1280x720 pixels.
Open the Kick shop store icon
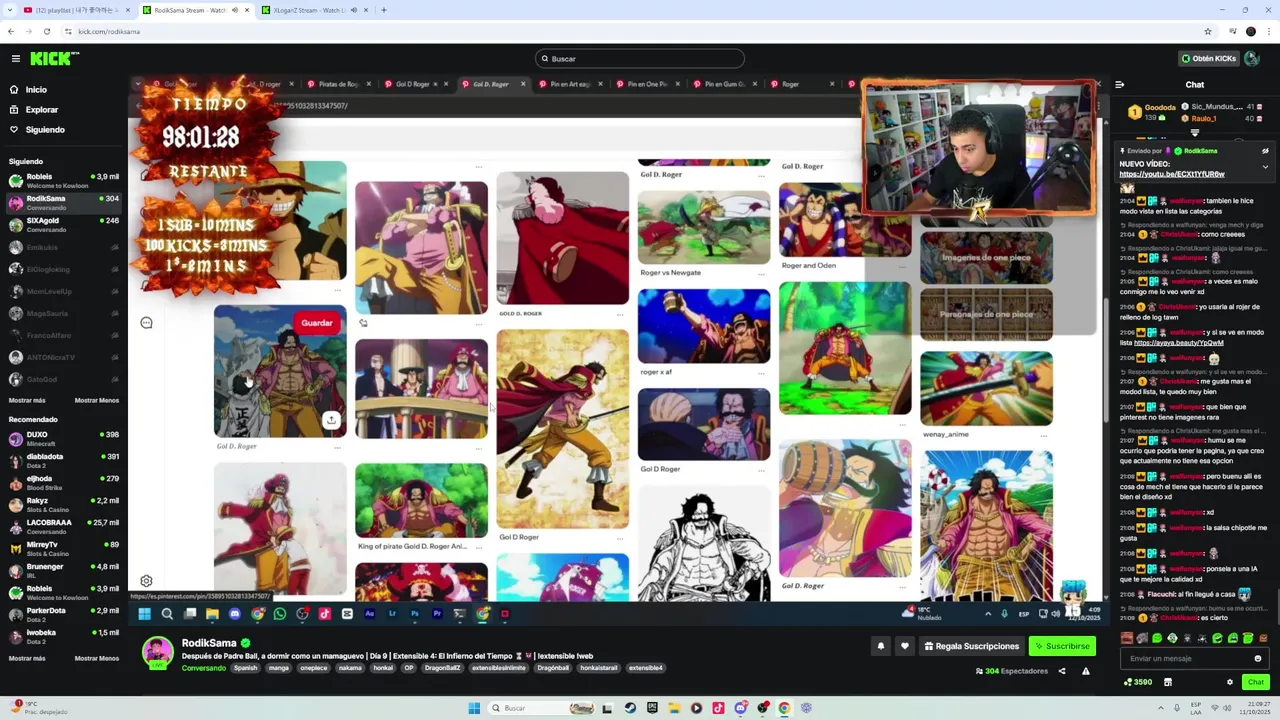(1167, 682)
